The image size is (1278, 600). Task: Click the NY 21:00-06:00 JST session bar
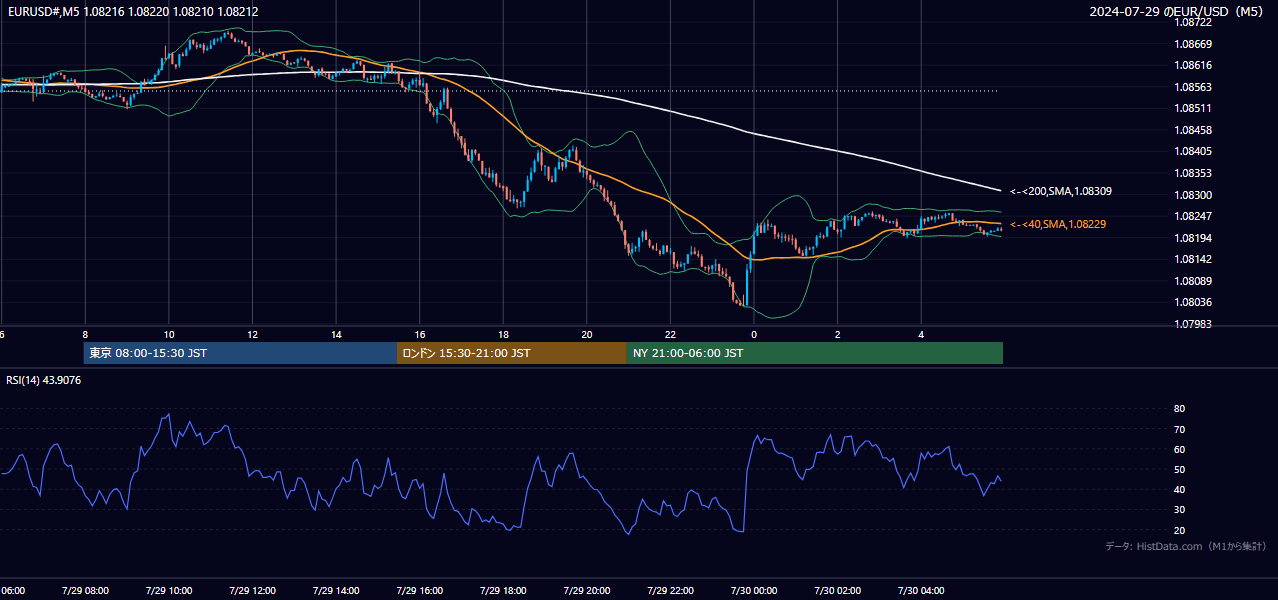click(815, 353)
